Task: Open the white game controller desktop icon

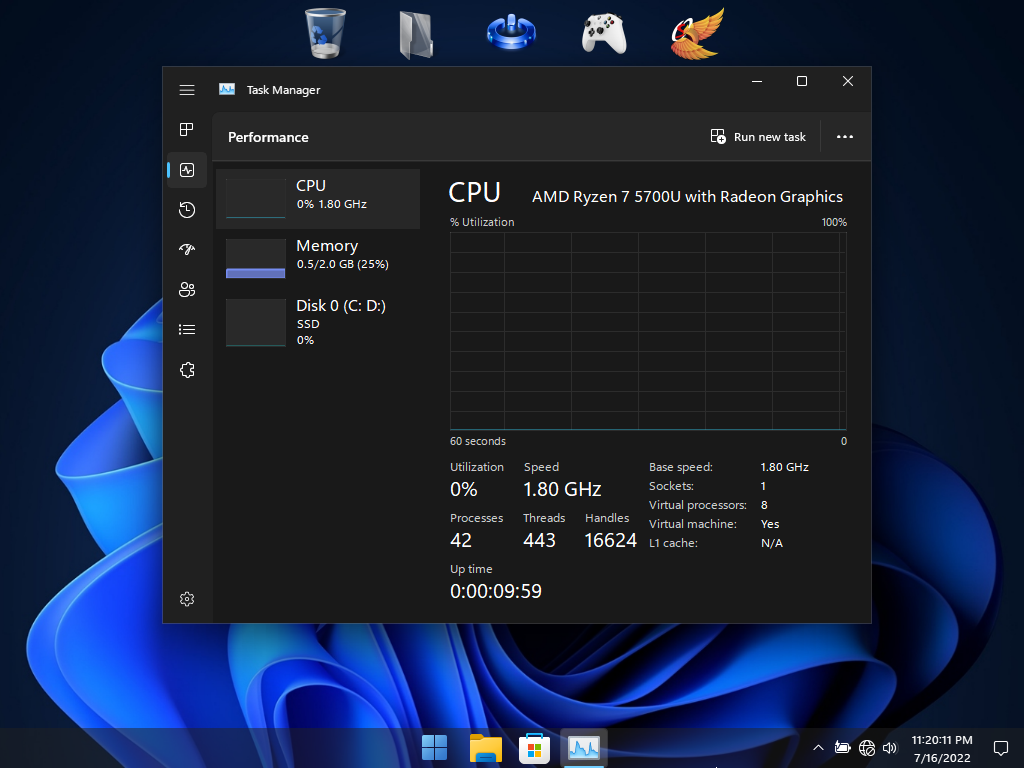Action: [604, 33]
